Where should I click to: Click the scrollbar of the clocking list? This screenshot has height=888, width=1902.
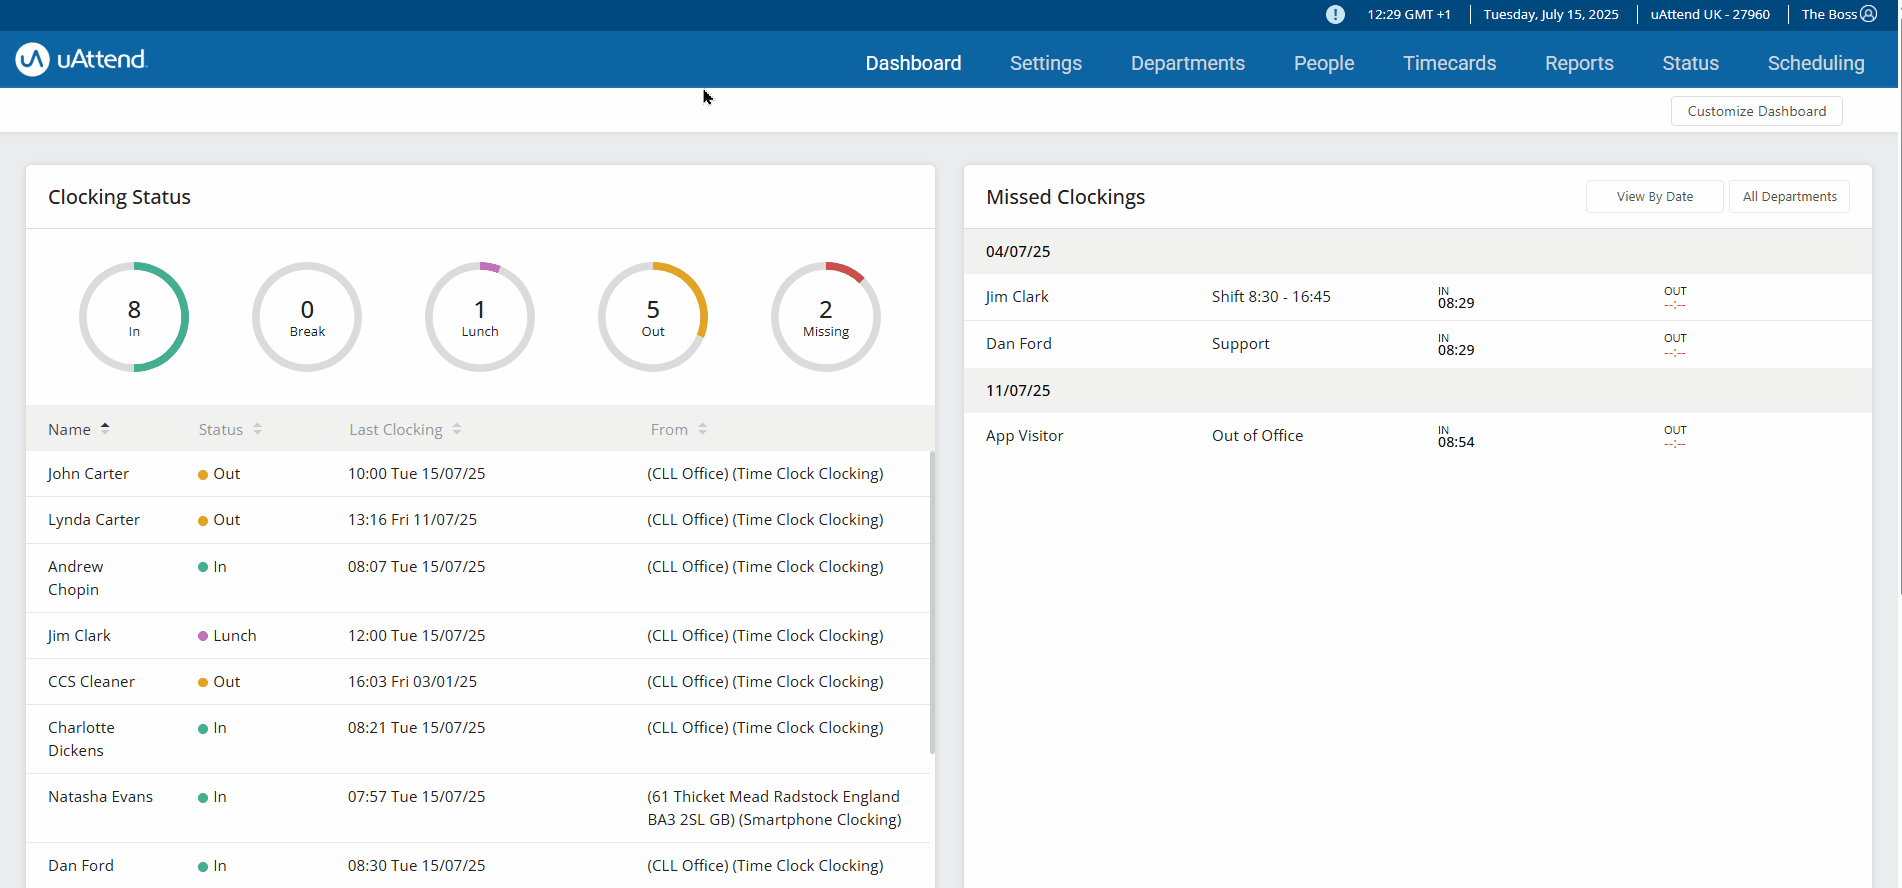coord(932,602)
